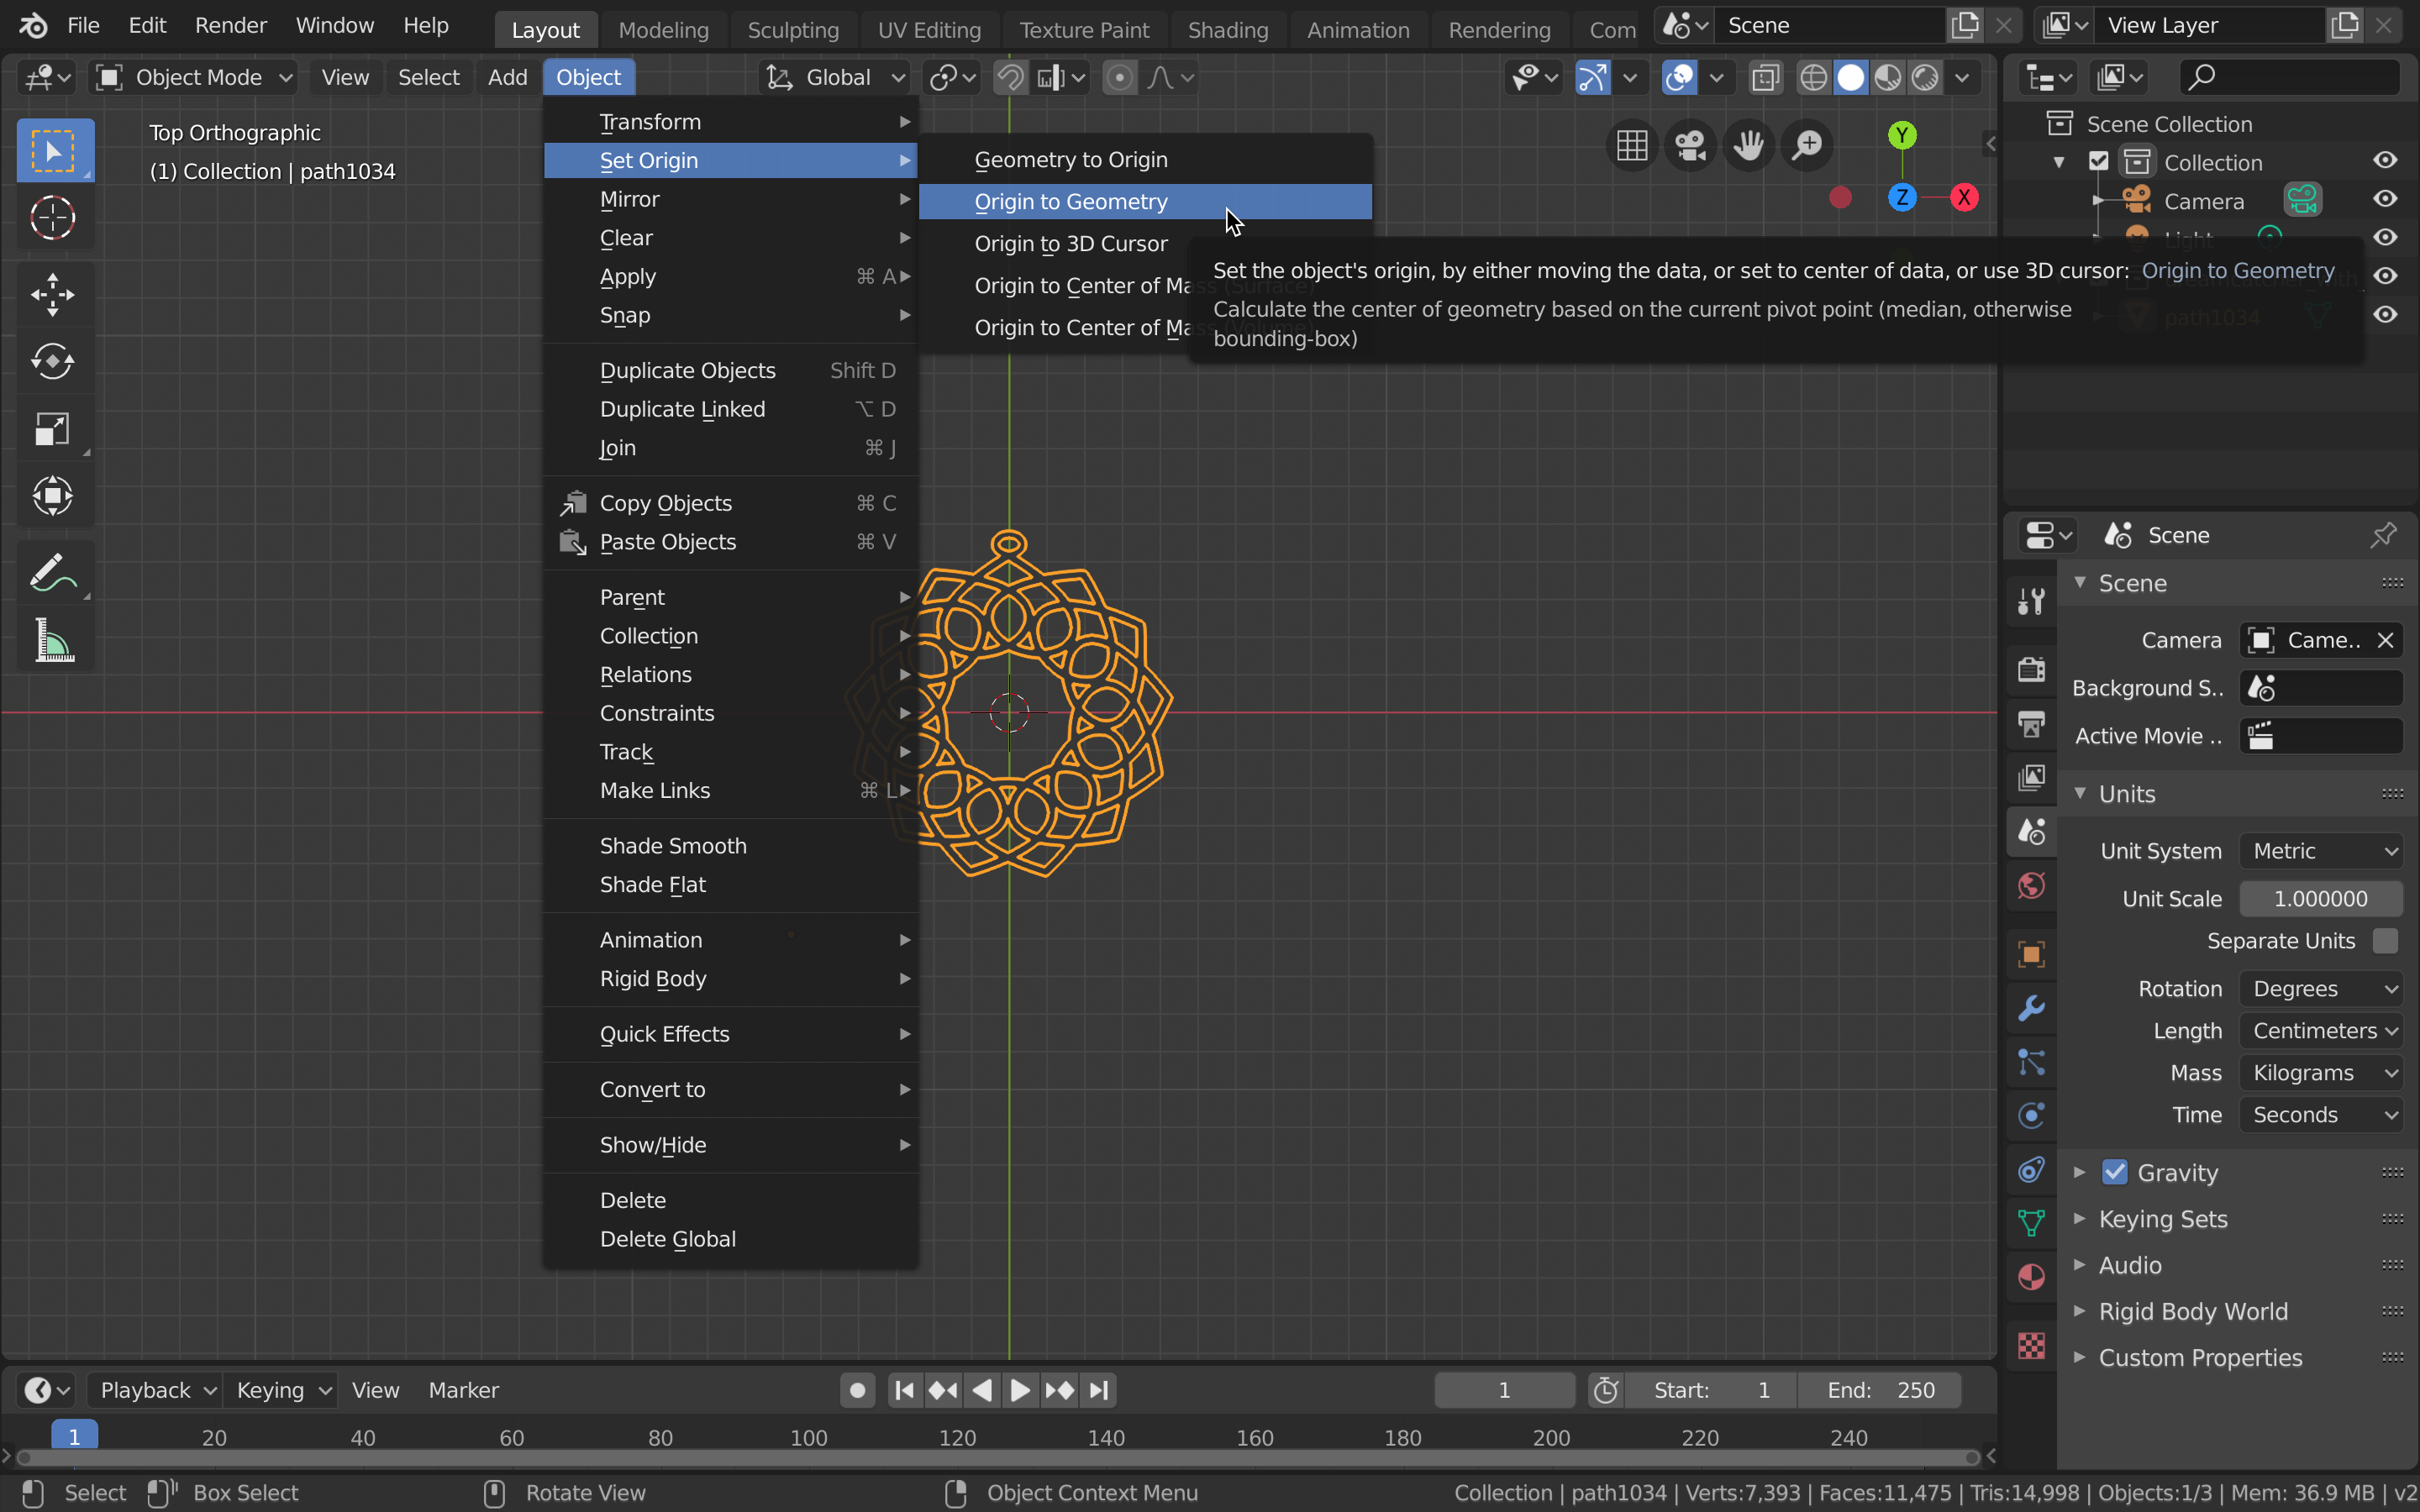Jump to the last frame
The width and height of the screenshot is (2420, 1512).
[x=1099, y=1390]
